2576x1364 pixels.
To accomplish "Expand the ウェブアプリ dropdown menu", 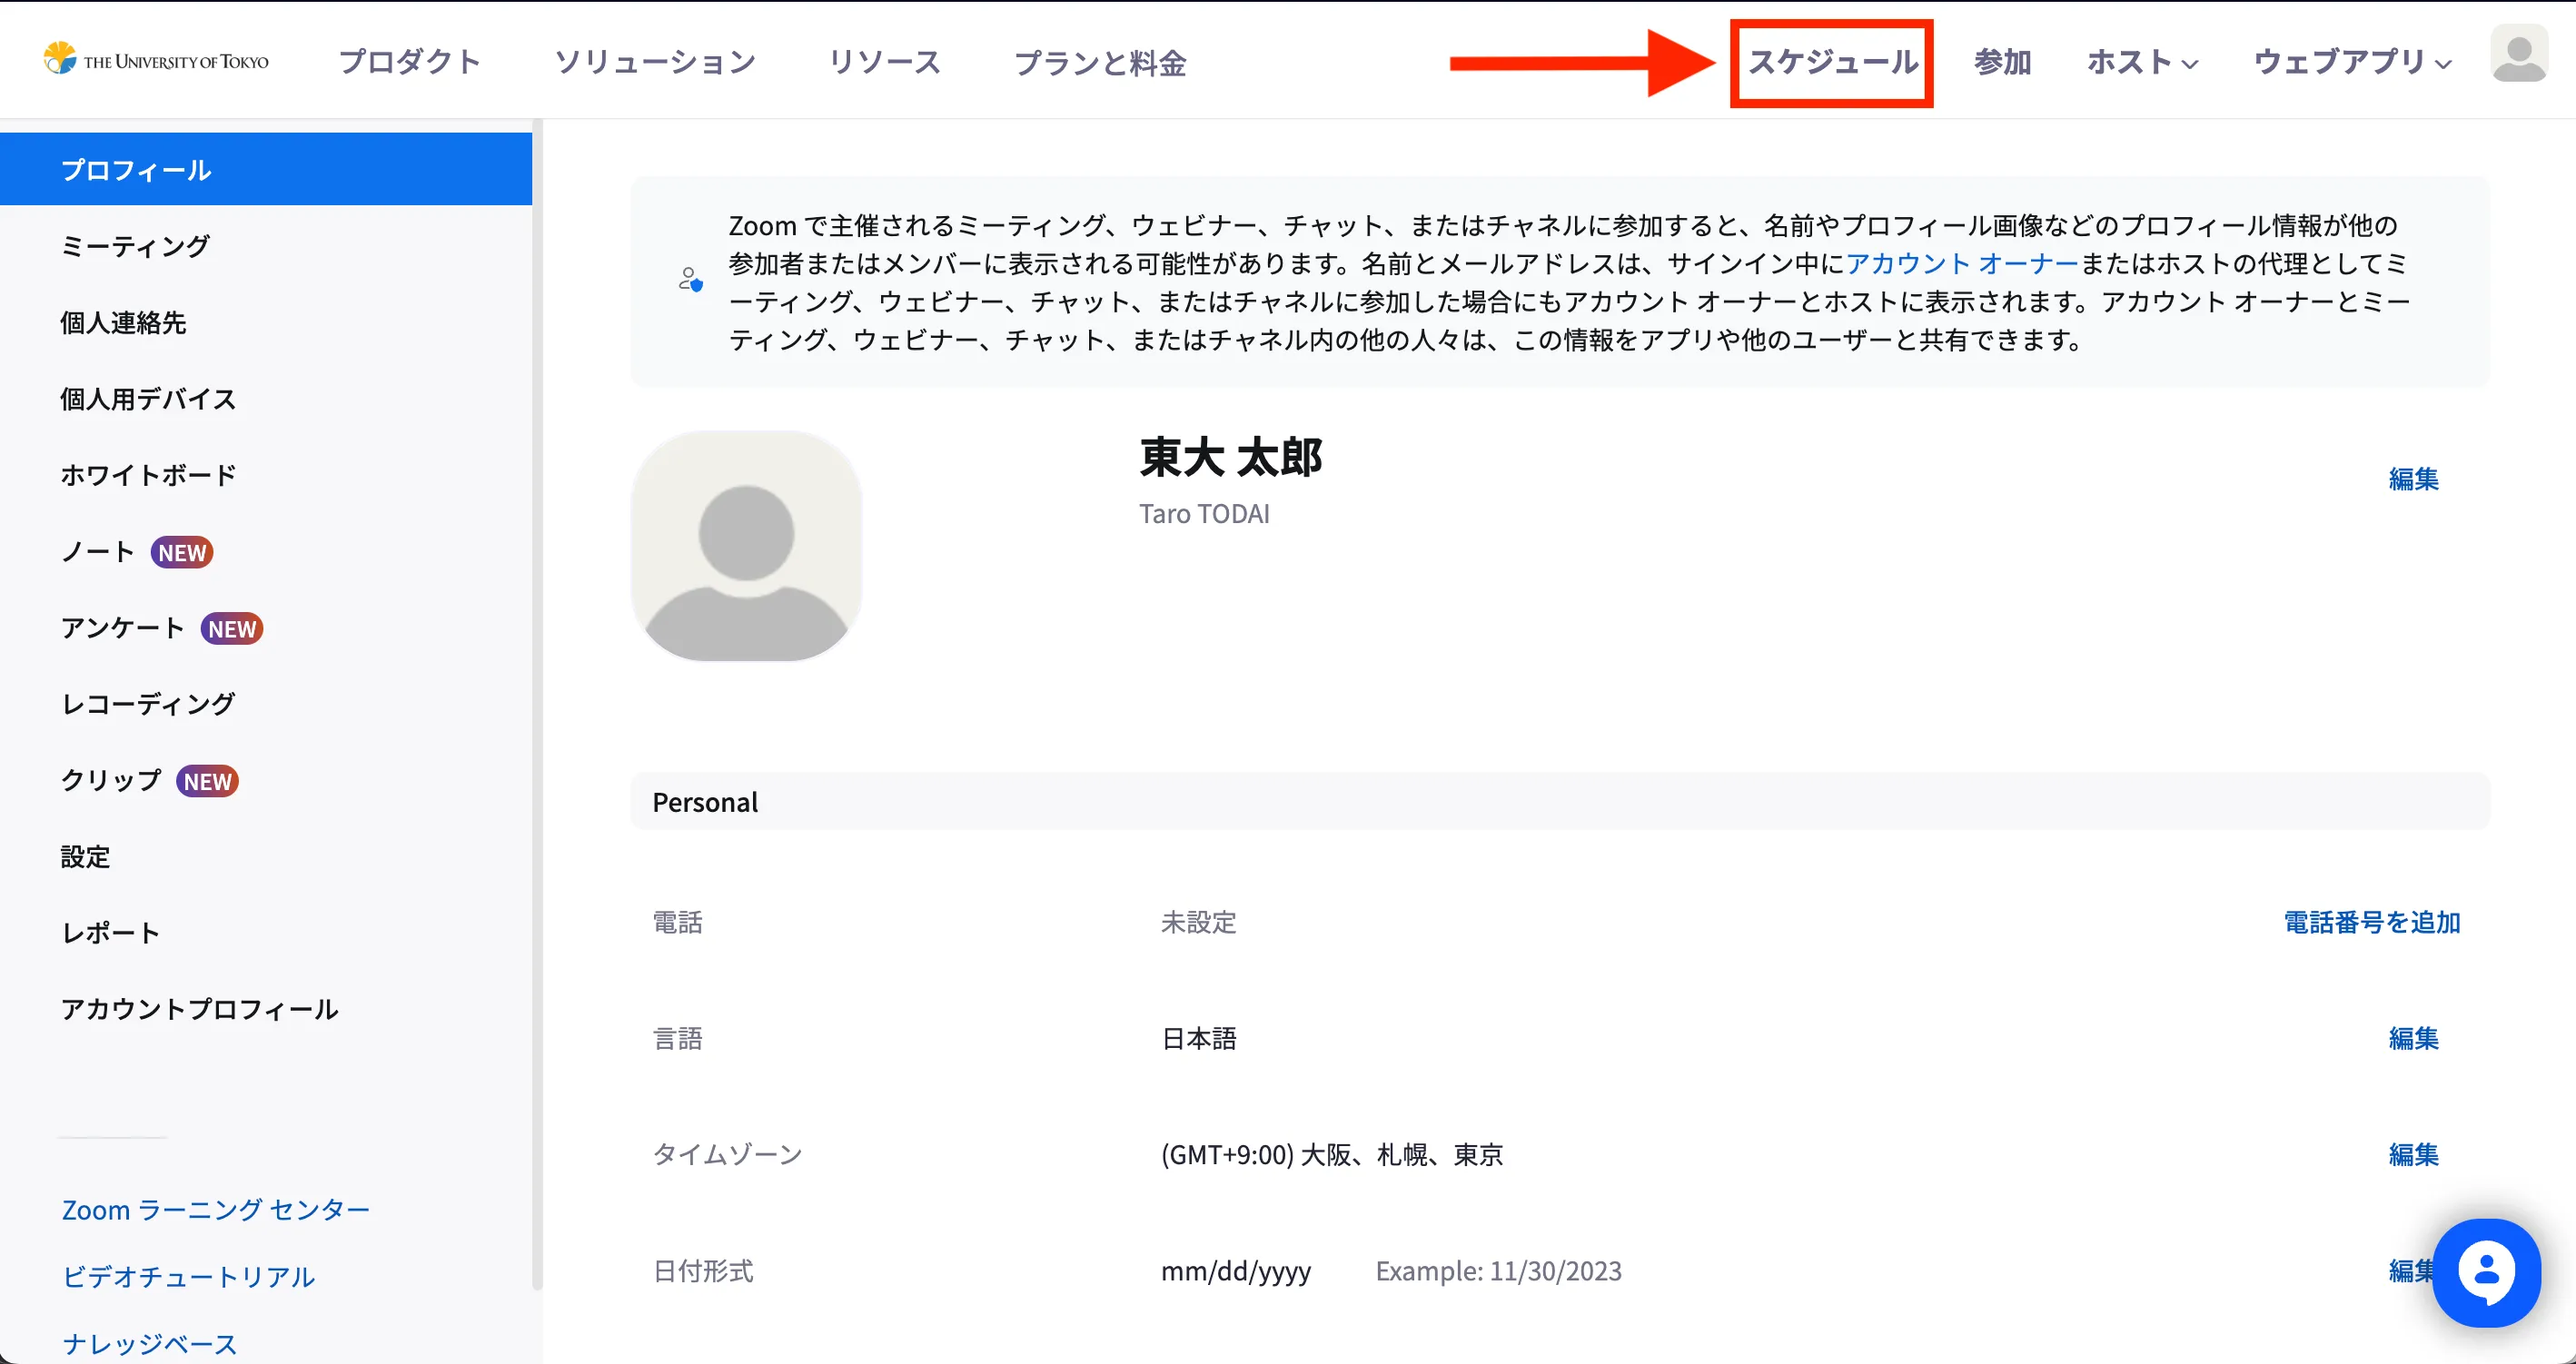I will pos(2351,62).
